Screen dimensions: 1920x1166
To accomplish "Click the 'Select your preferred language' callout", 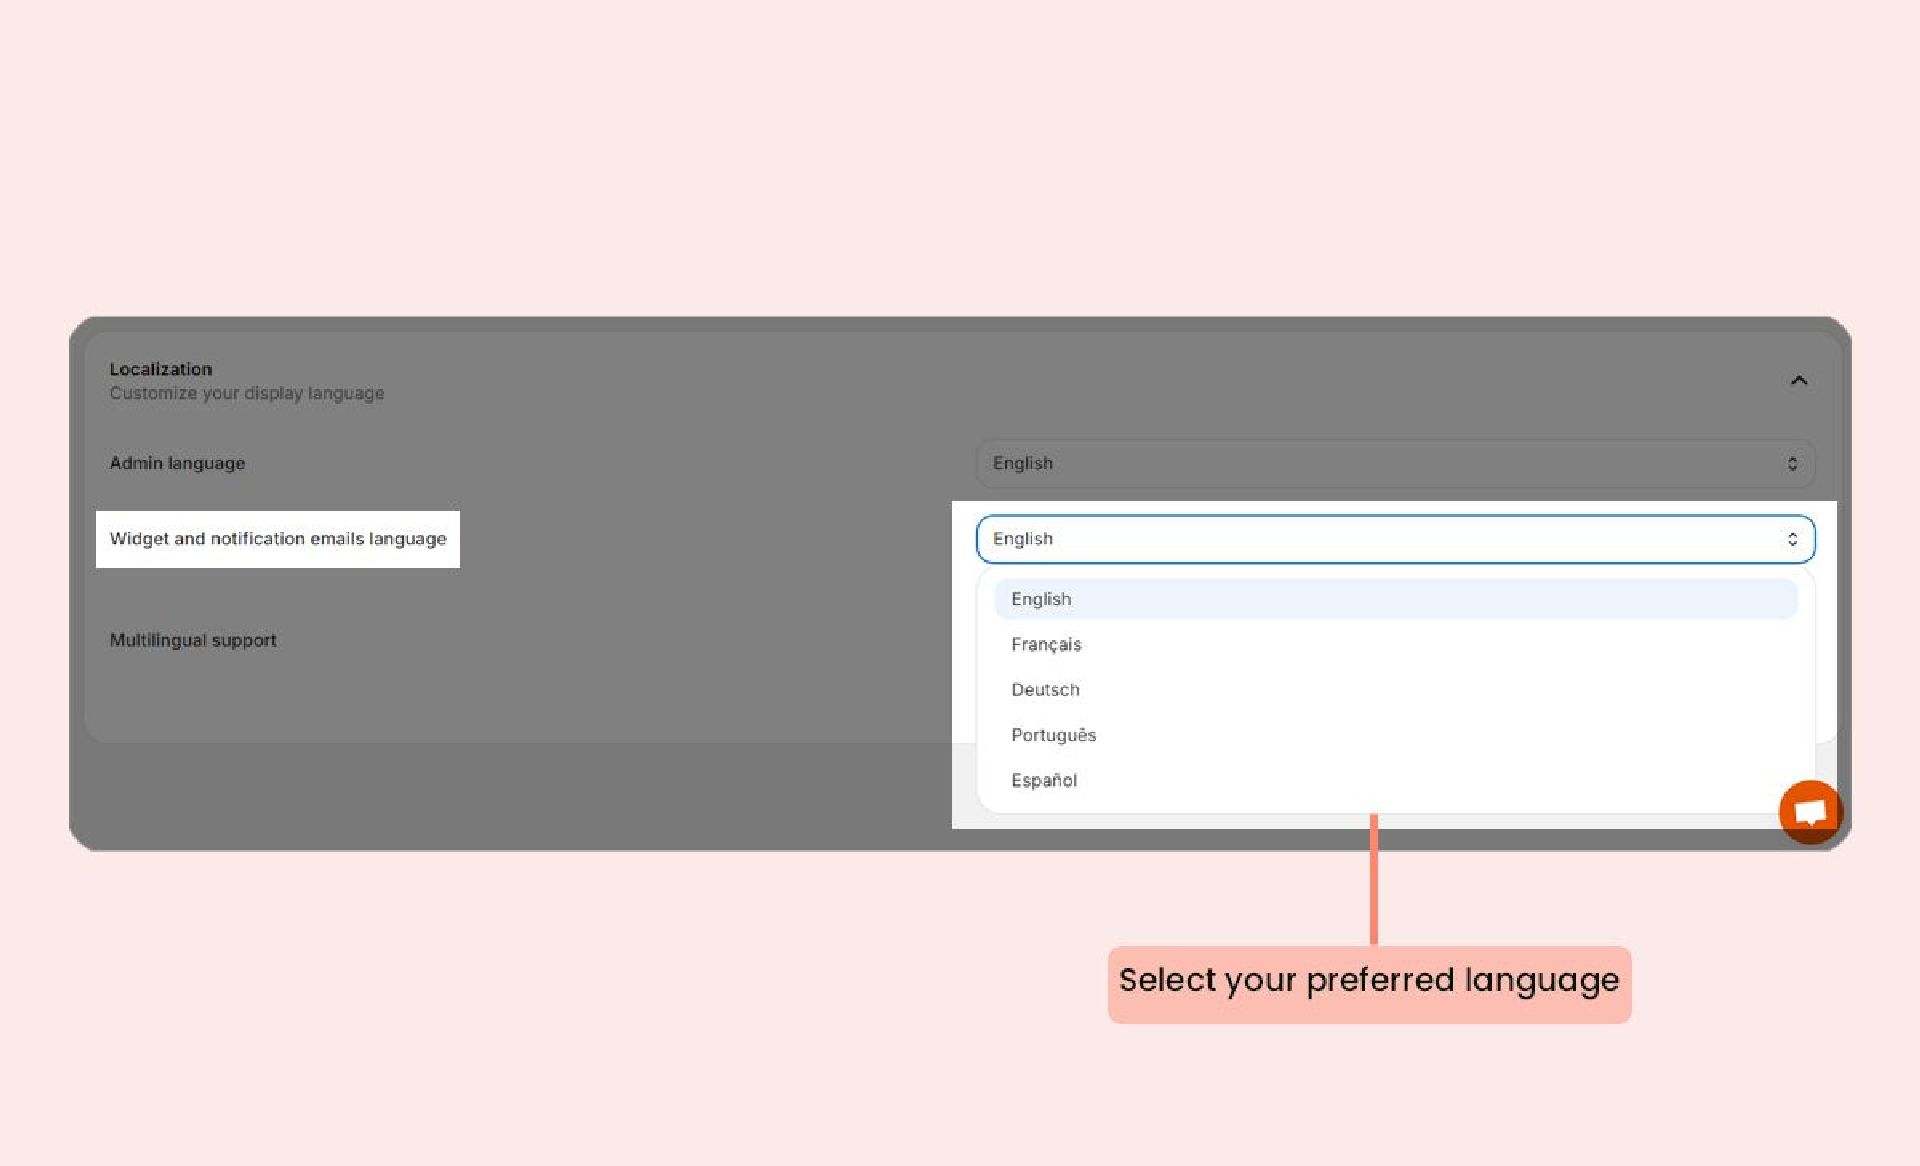I will (x=1369, y=984).
